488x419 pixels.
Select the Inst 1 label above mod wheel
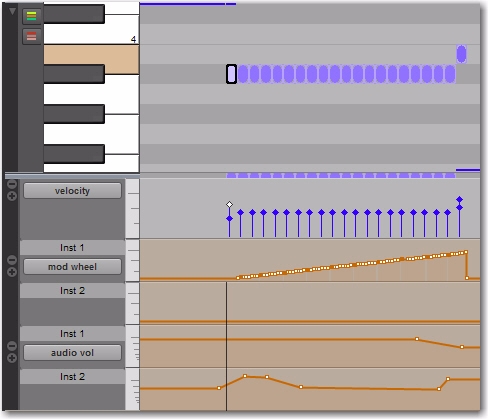(x=72, y=248)
